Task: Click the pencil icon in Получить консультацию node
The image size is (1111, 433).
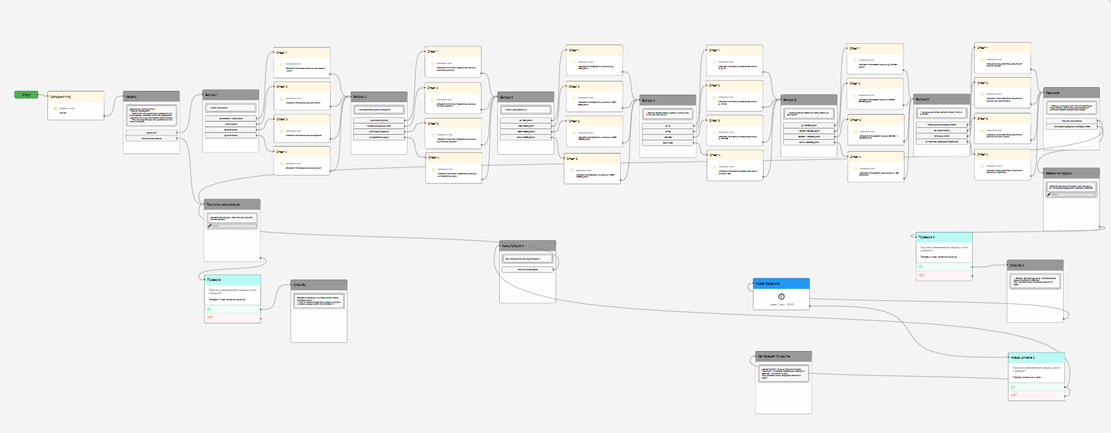Action: (x=210, y=225)
